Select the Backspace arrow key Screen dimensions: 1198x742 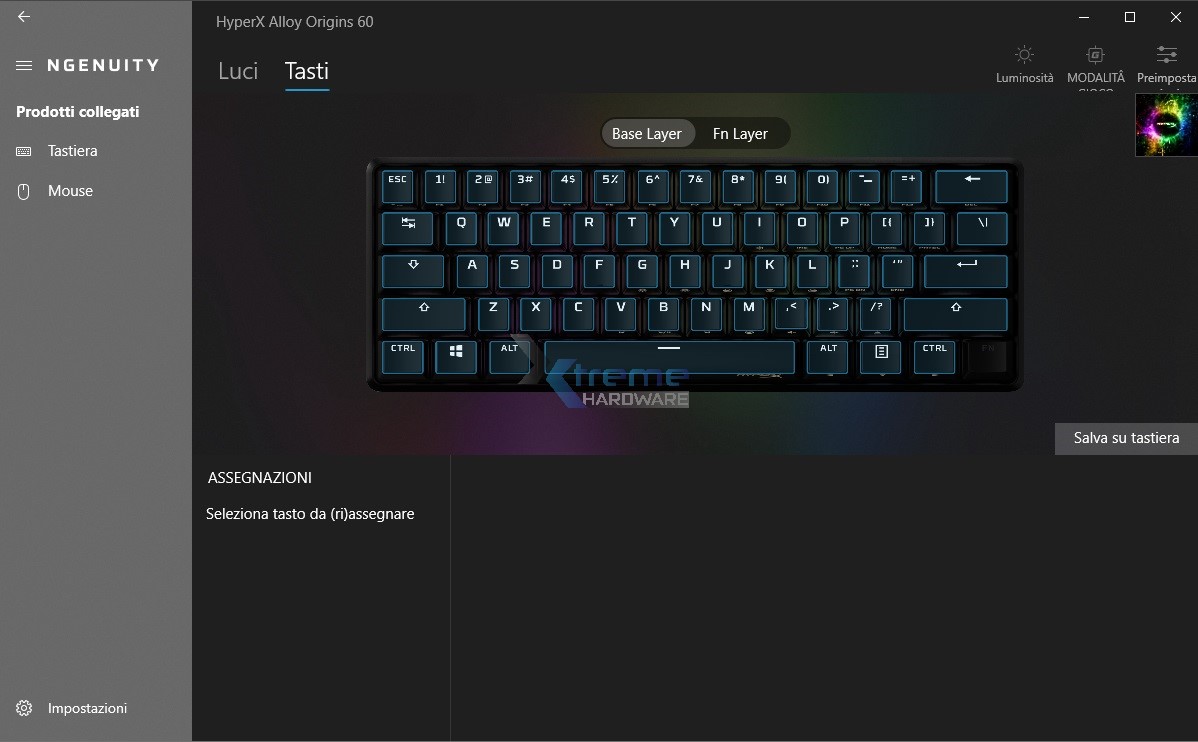tap(971, 186)
